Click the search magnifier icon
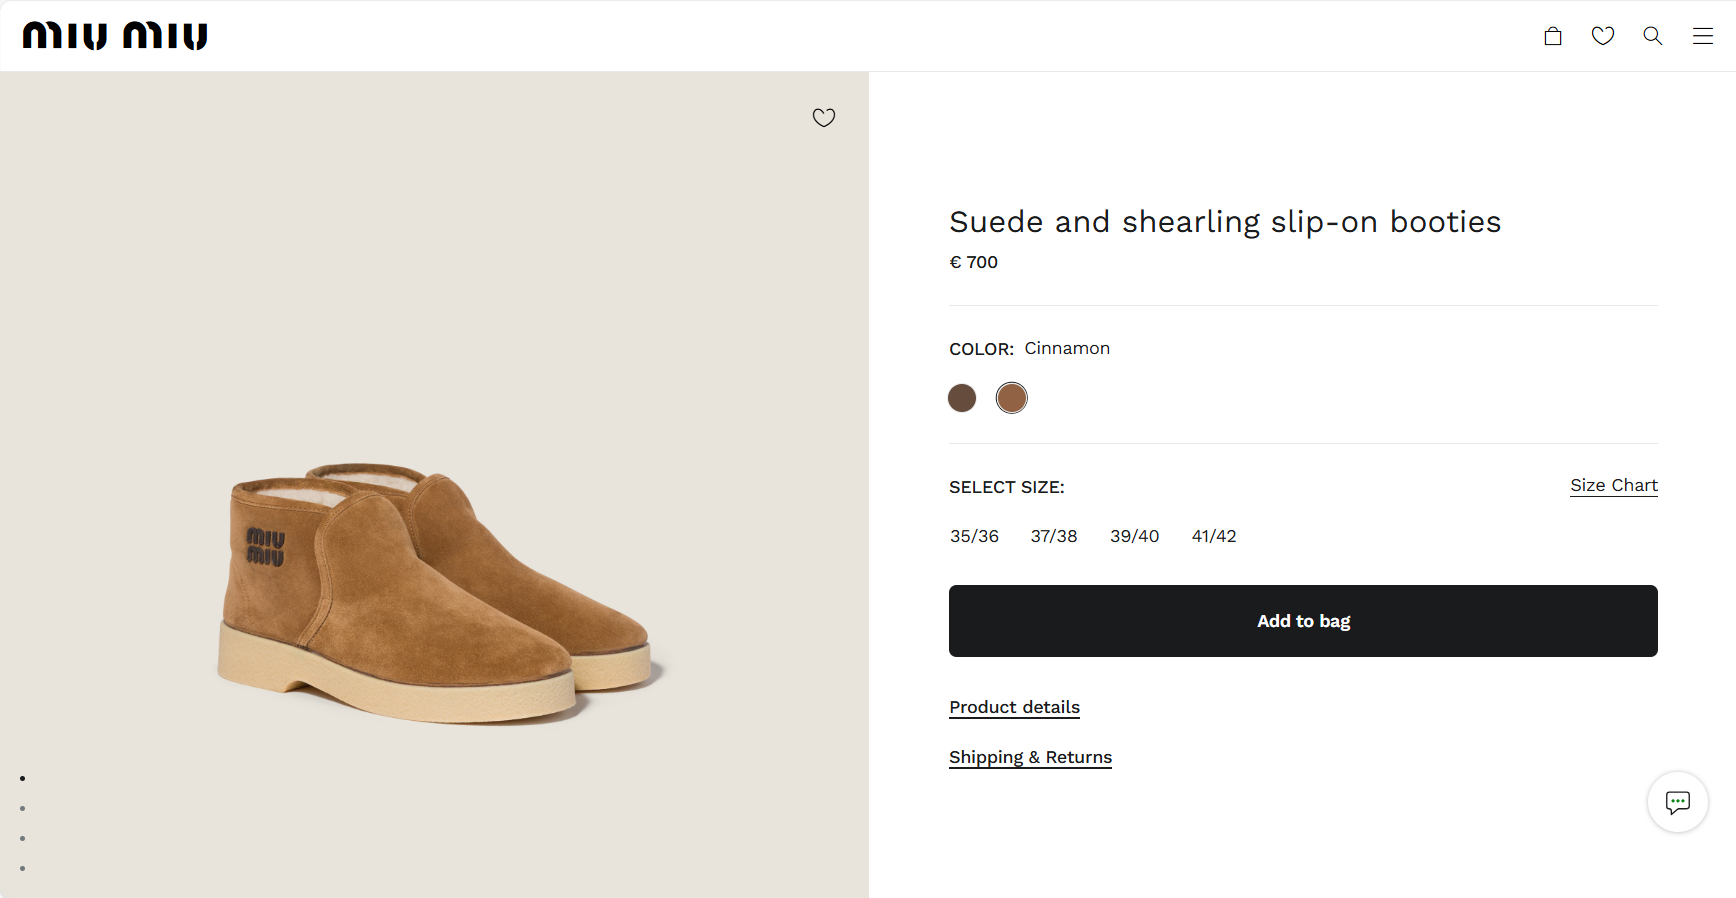This screenshot has width=1736, height=898. tap(1652, 37)
